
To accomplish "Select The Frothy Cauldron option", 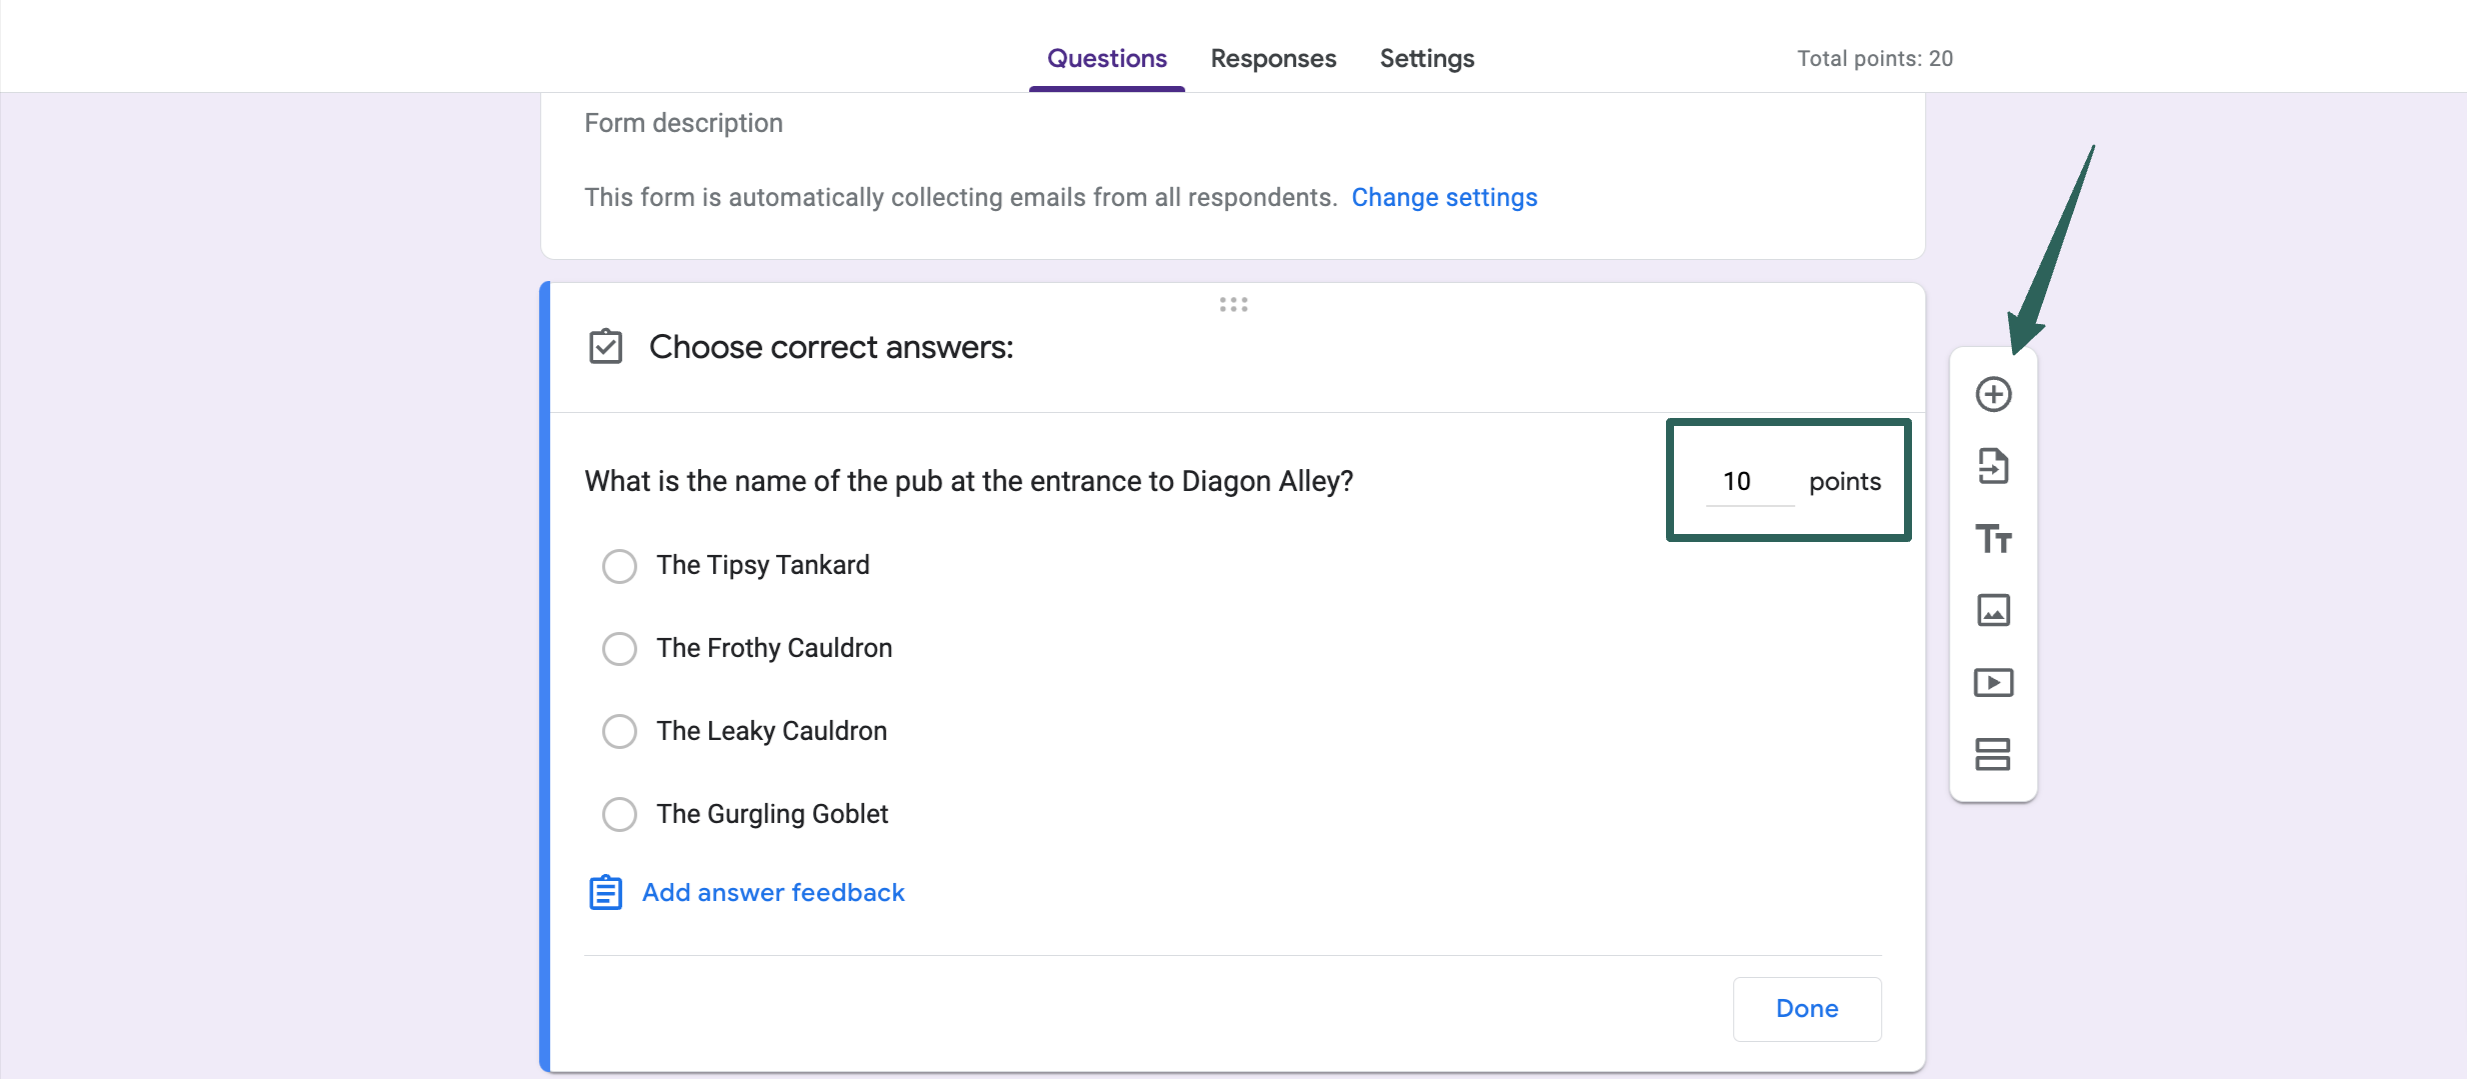I will 619,649.
